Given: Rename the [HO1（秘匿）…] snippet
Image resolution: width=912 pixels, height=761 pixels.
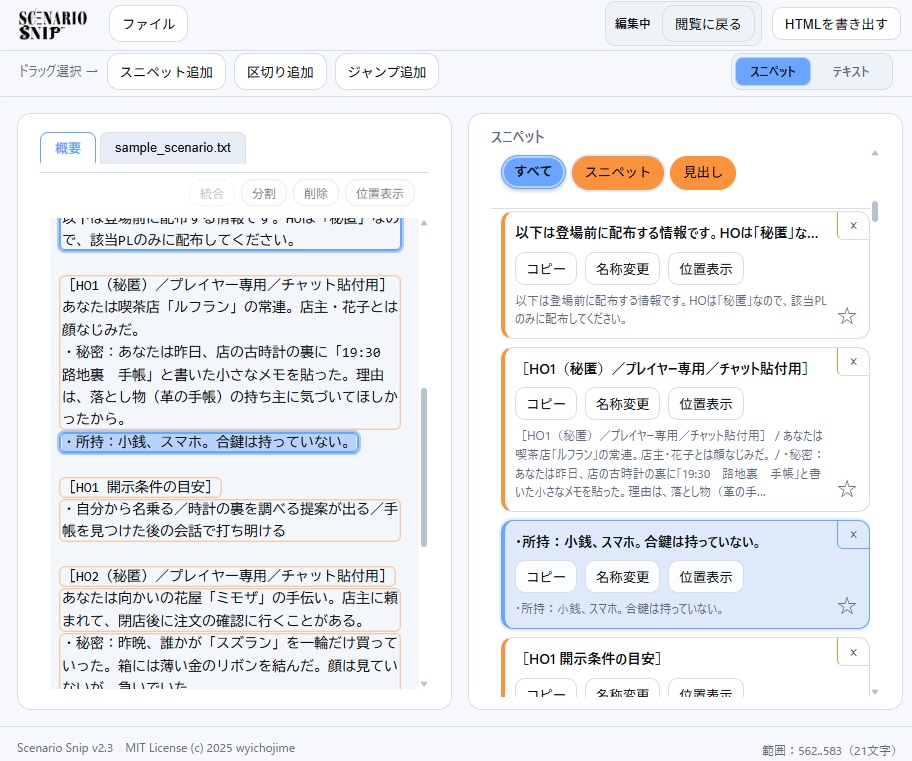Looking at the screenshot, I should point(622,404).
